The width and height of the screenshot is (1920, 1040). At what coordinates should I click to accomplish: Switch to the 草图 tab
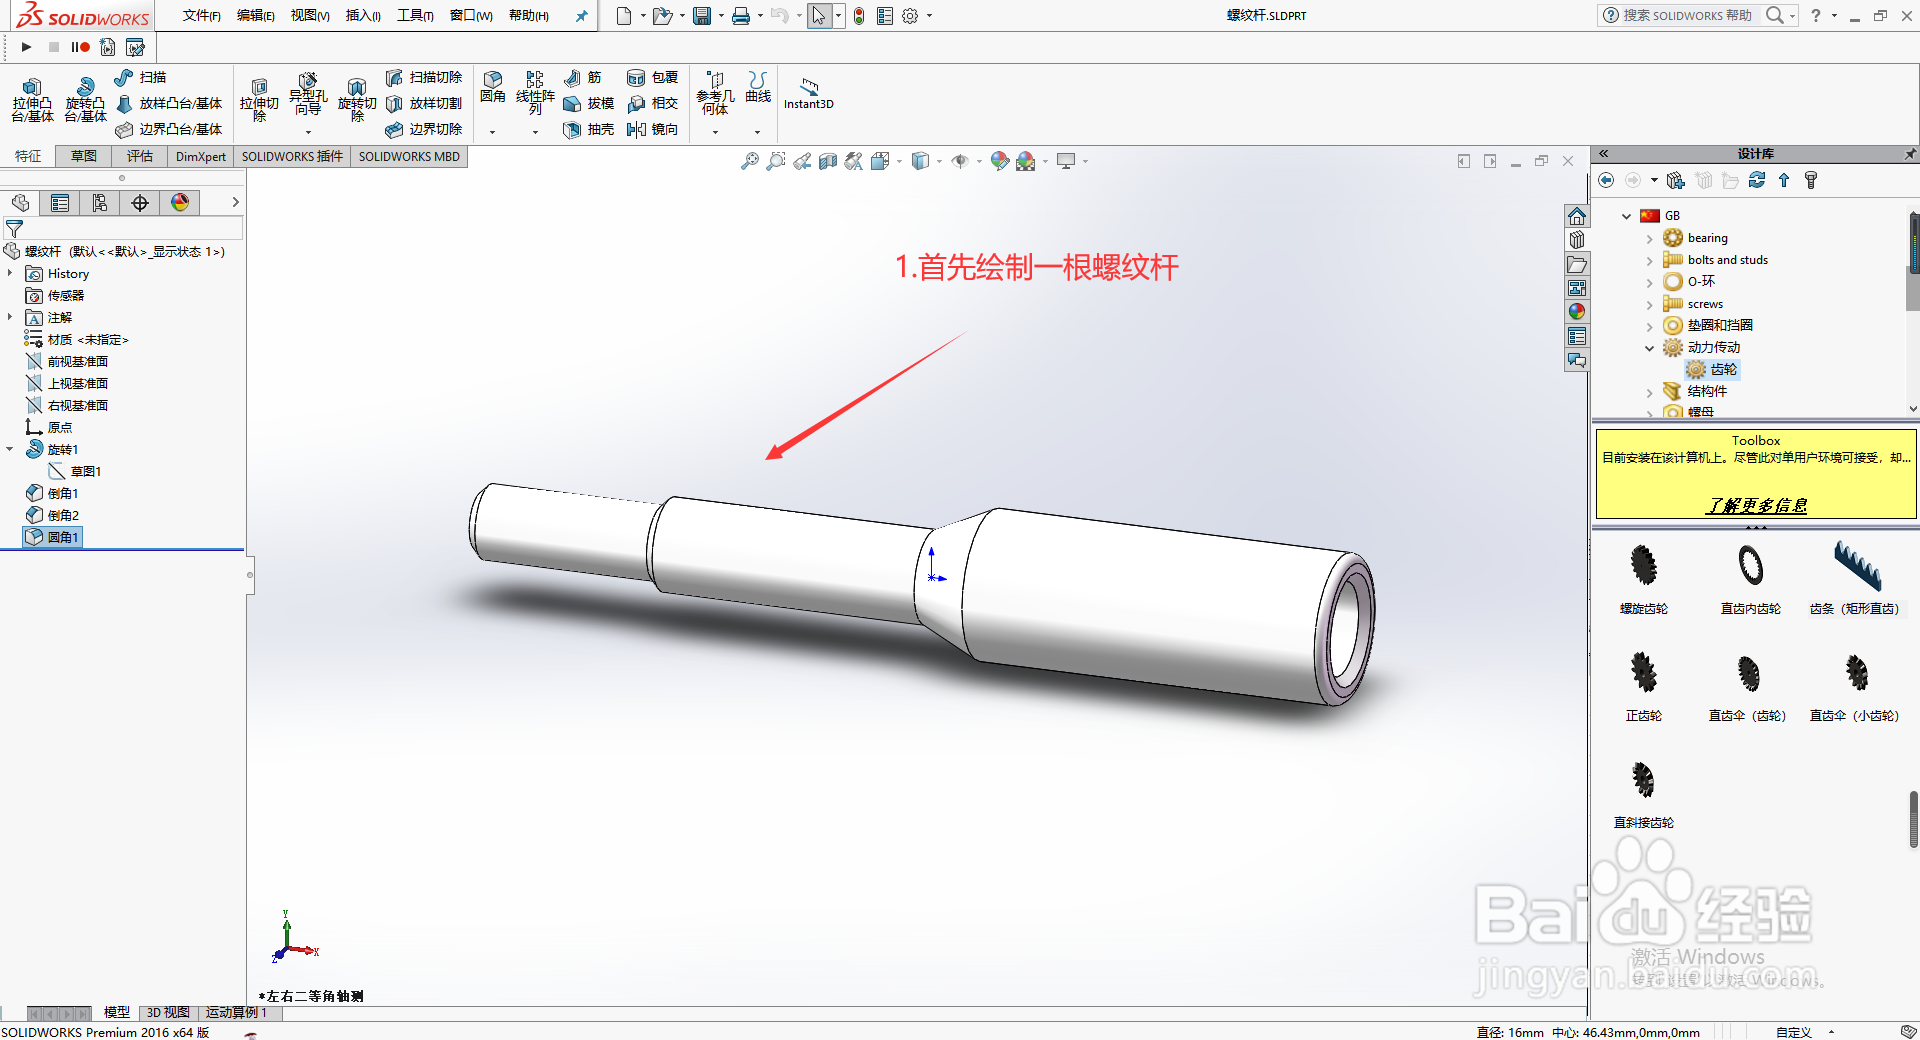click(84, 156)
